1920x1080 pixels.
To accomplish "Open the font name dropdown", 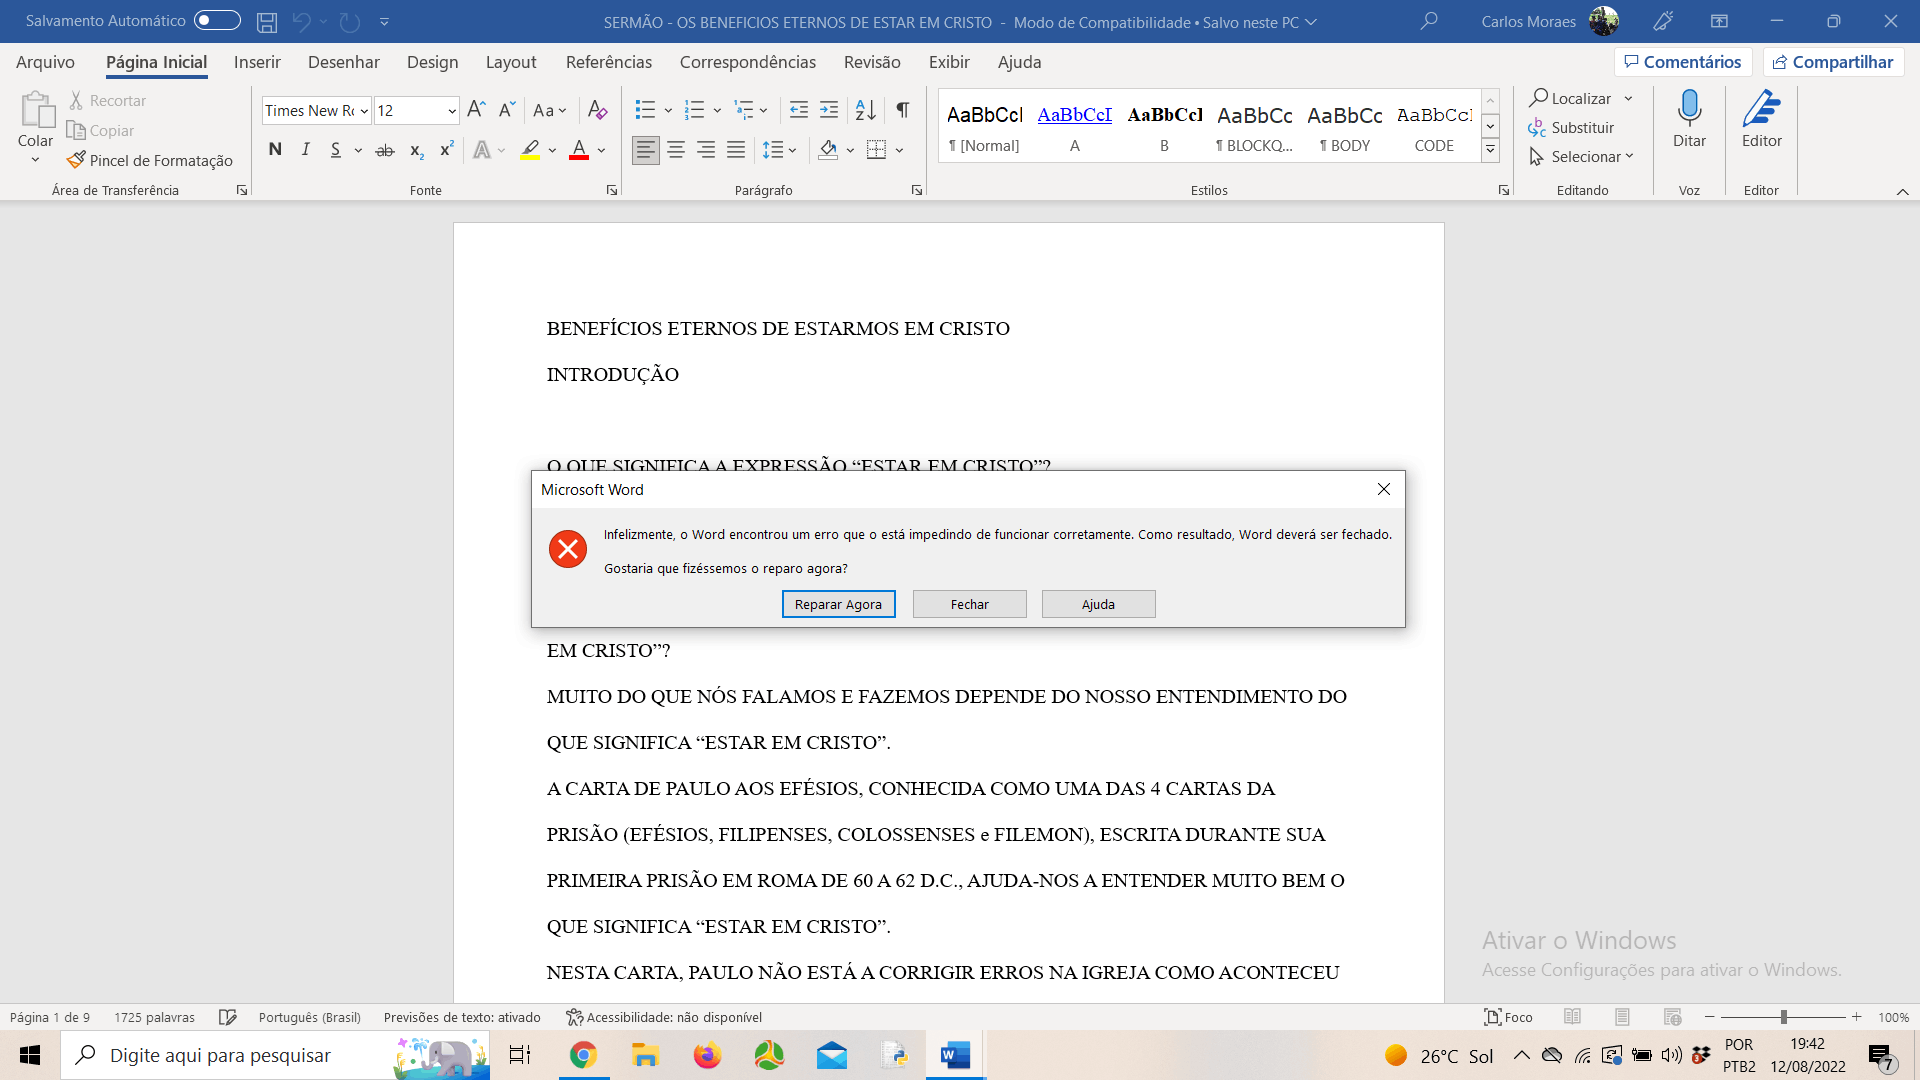I will point(364,110).
